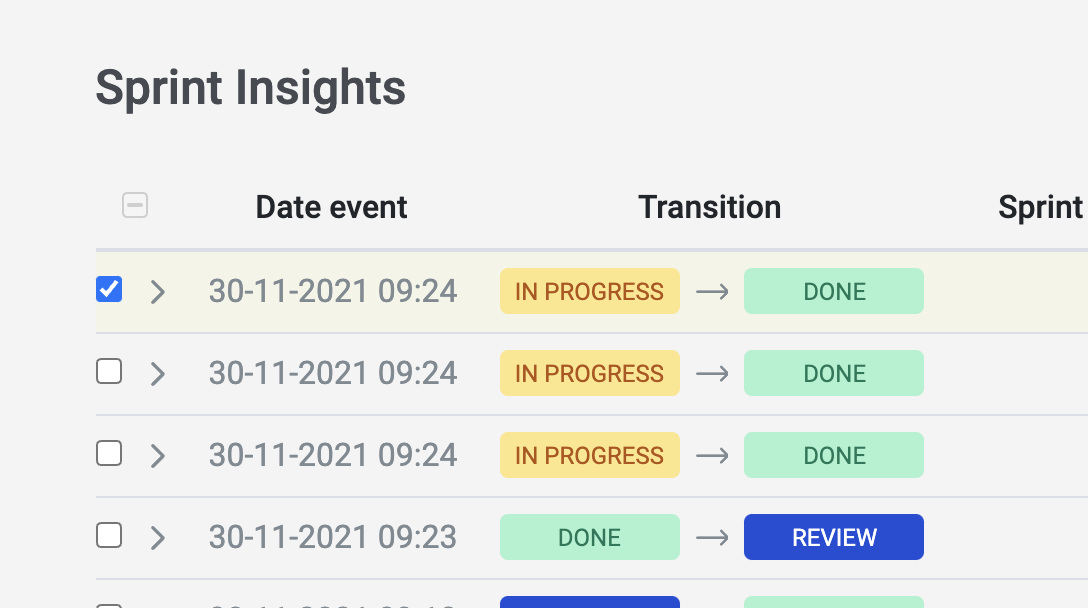Check the third row's checkbox
This screenshot has width=1088, height=608.
pyautogui.click(x=109, y=454)
